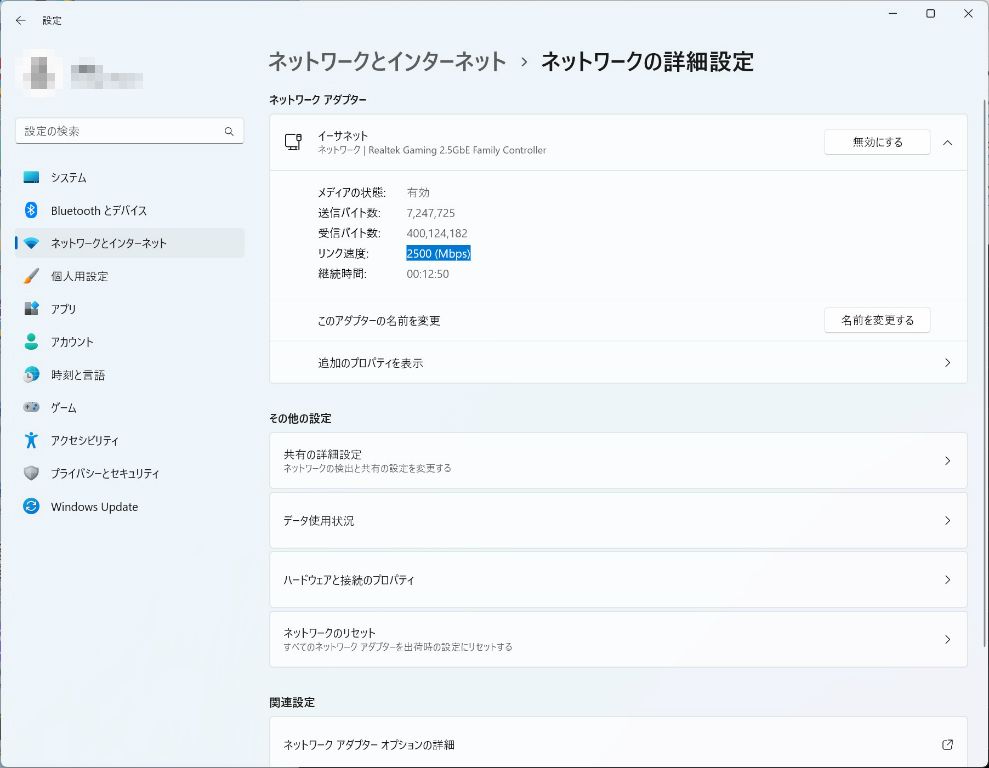Open 共有の詳細設定 page
This screenshot has height=768, width=989.
pos(617,460)
